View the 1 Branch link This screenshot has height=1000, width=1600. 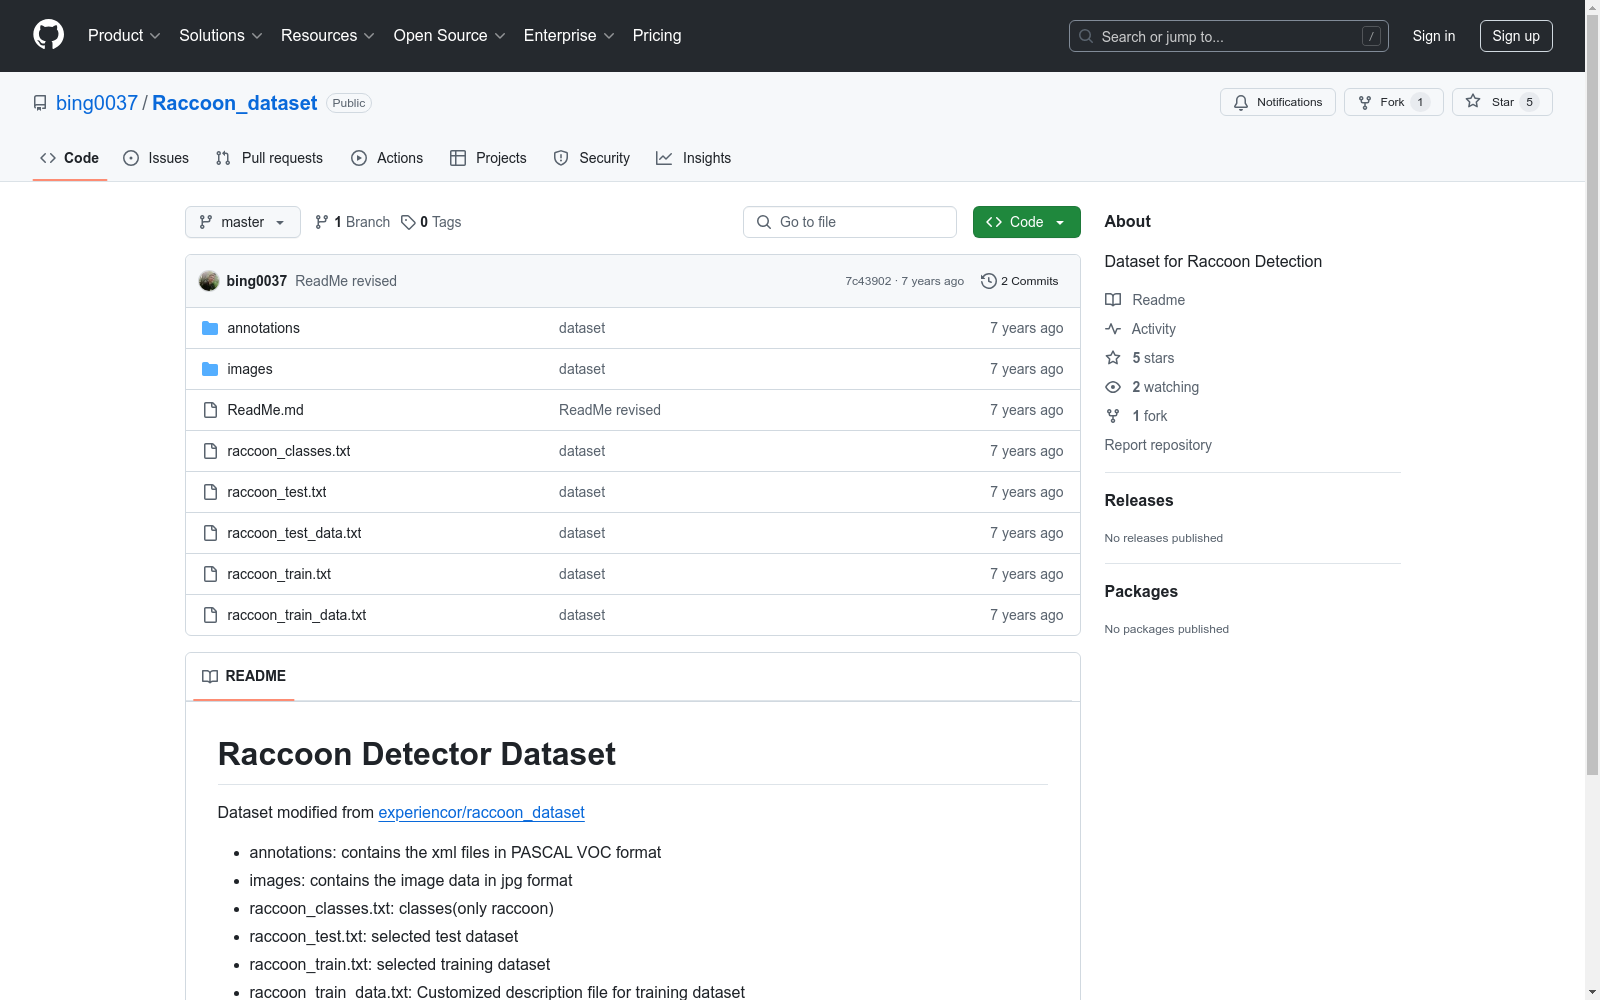(x=352, y=222)
